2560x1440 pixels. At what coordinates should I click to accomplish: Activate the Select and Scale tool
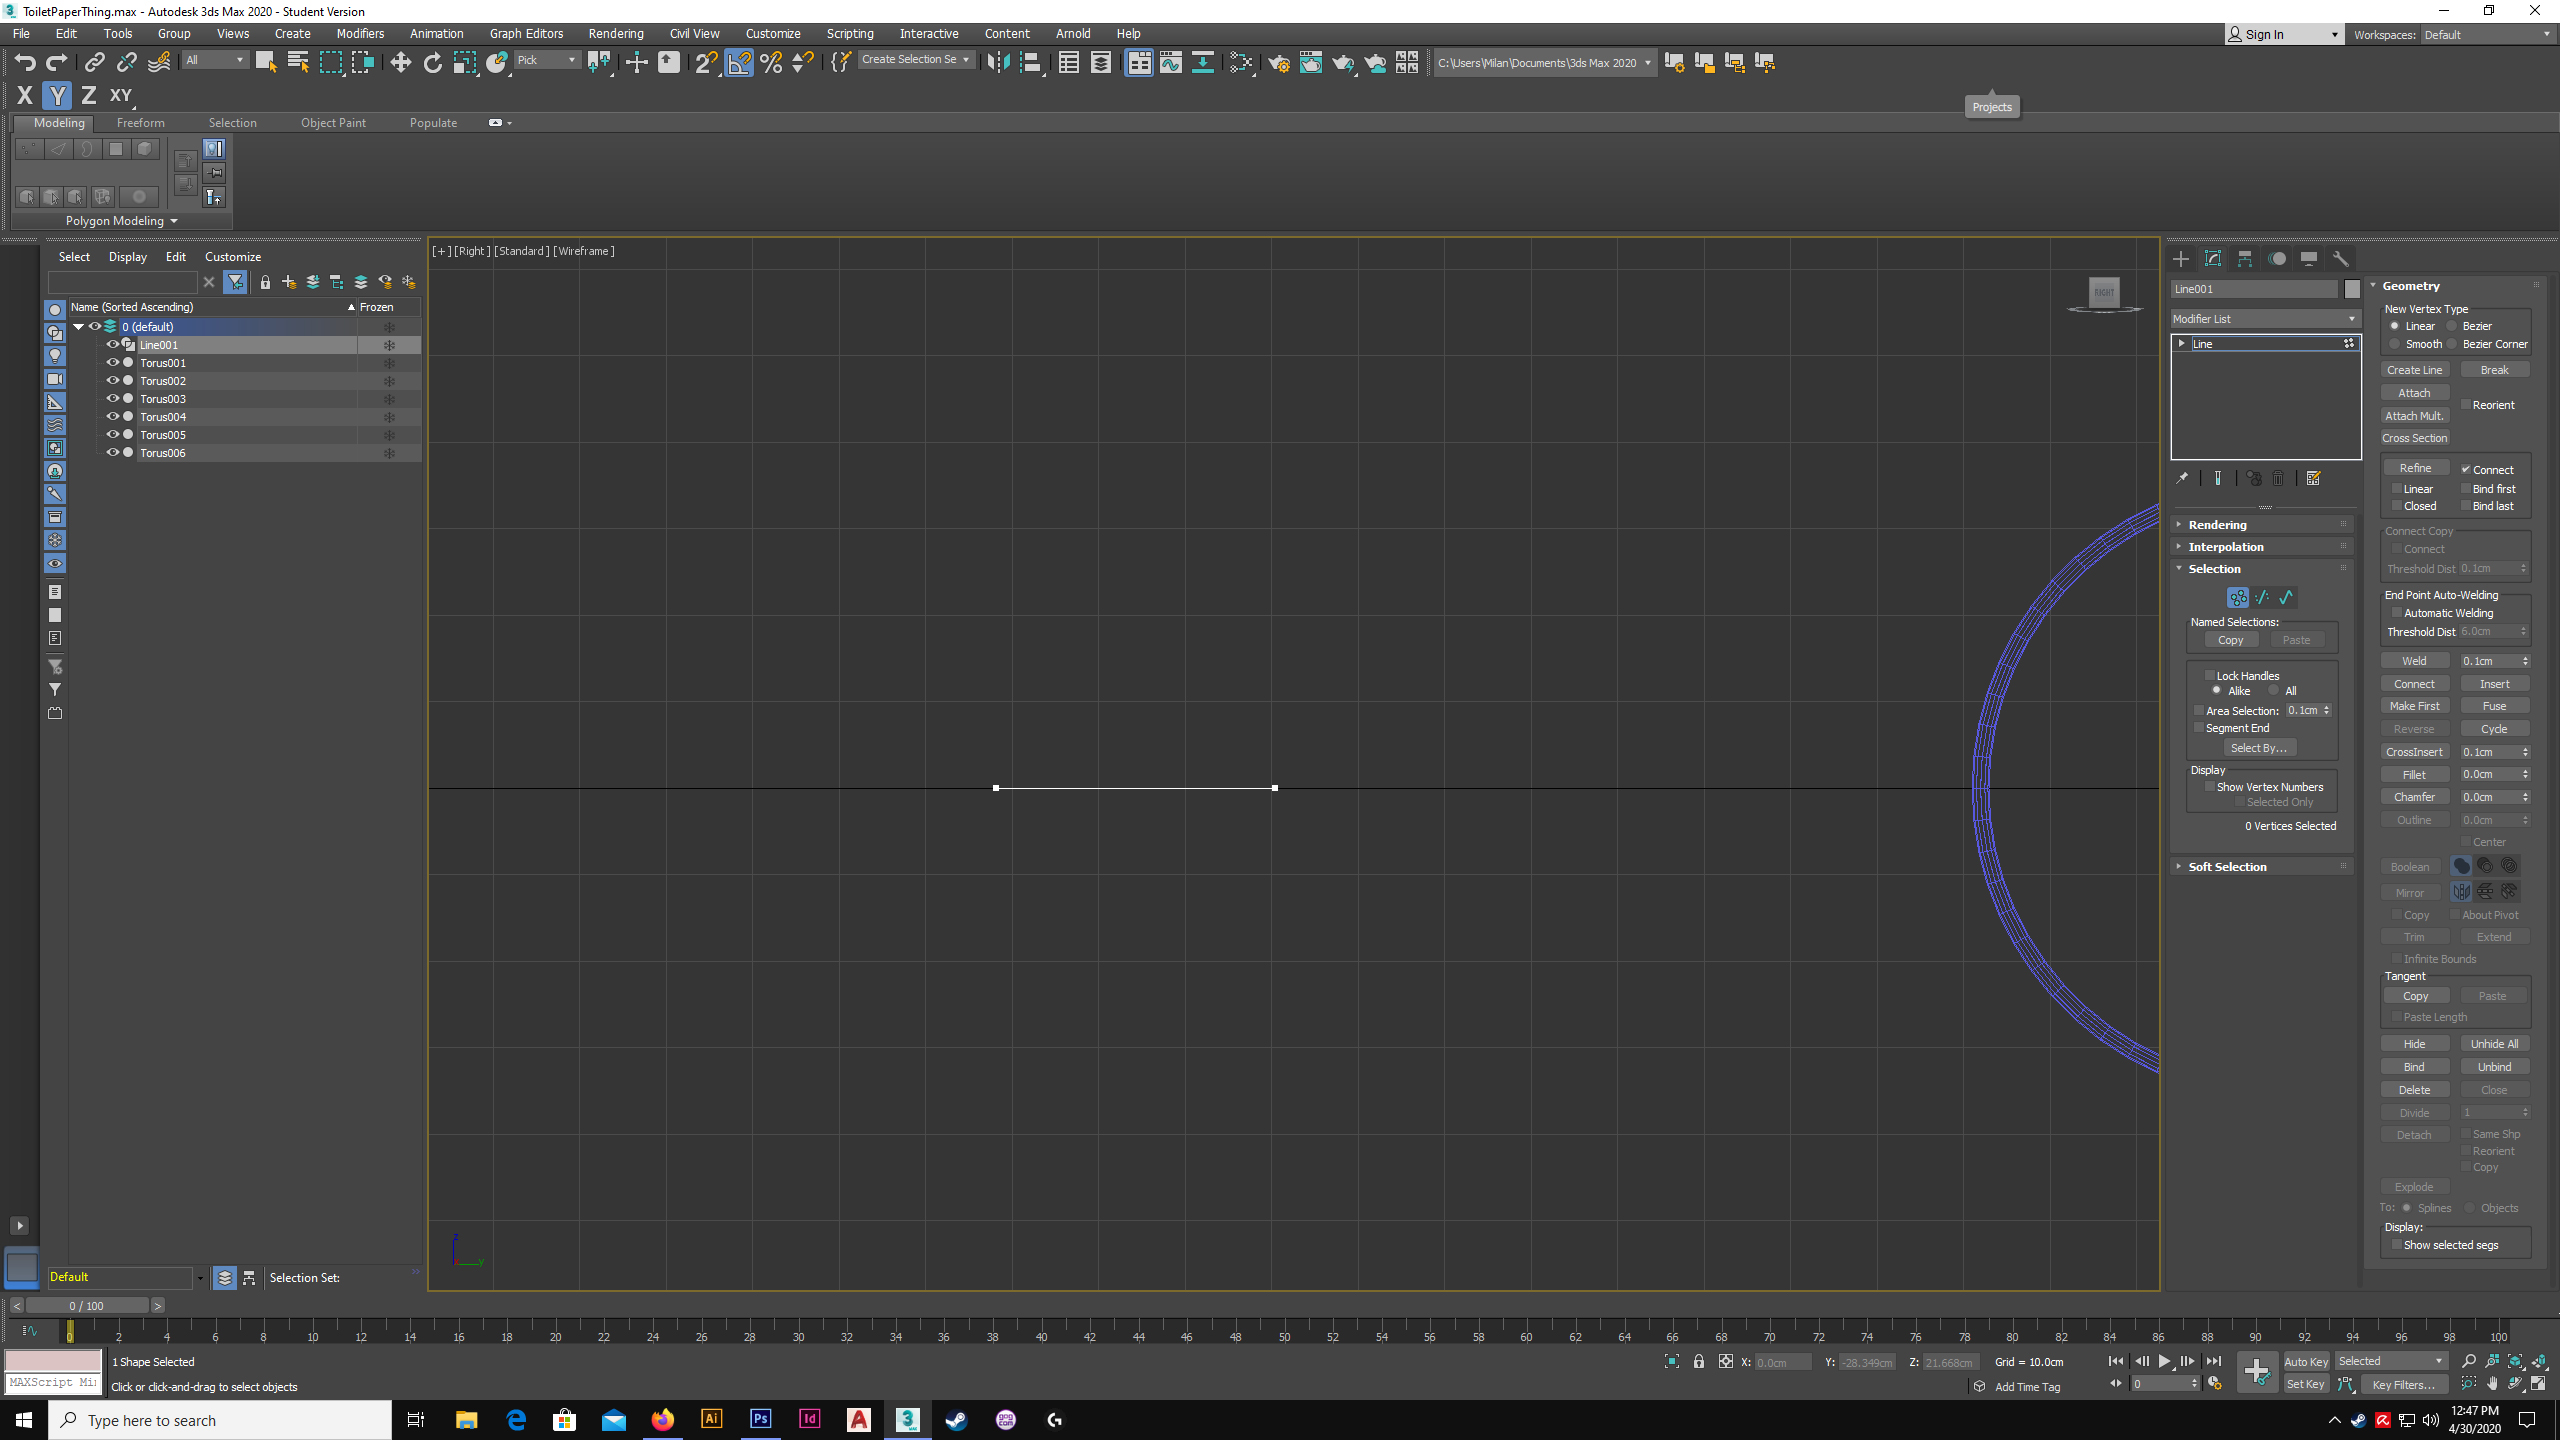coord(464,62)
